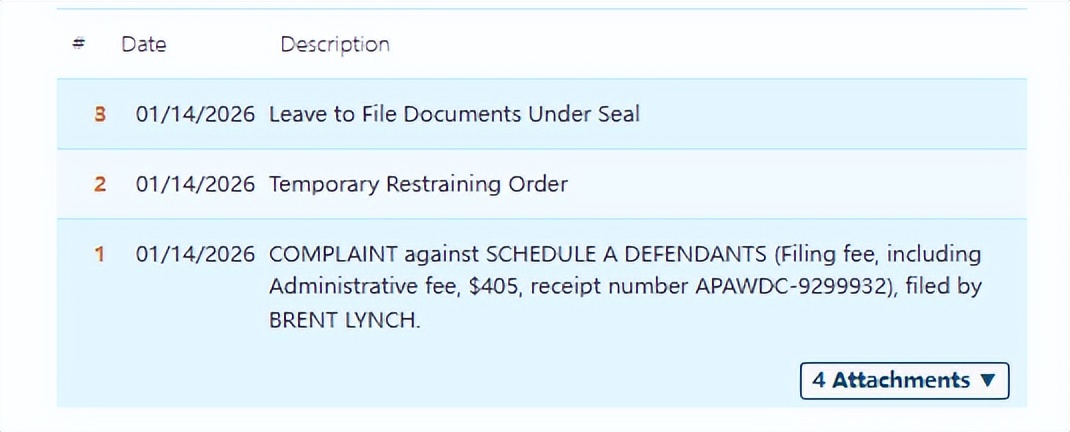
Task: Click Leave to File Documents Under Seal
Action: pos(454,114)
